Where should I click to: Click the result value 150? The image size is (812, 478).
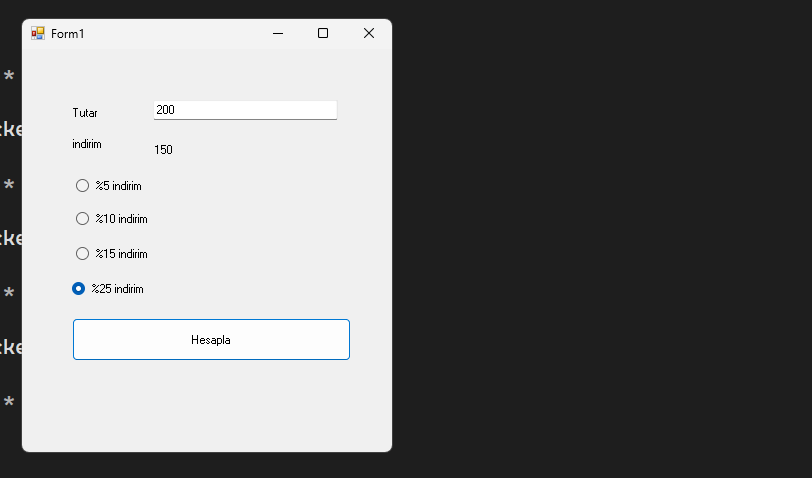163,150
